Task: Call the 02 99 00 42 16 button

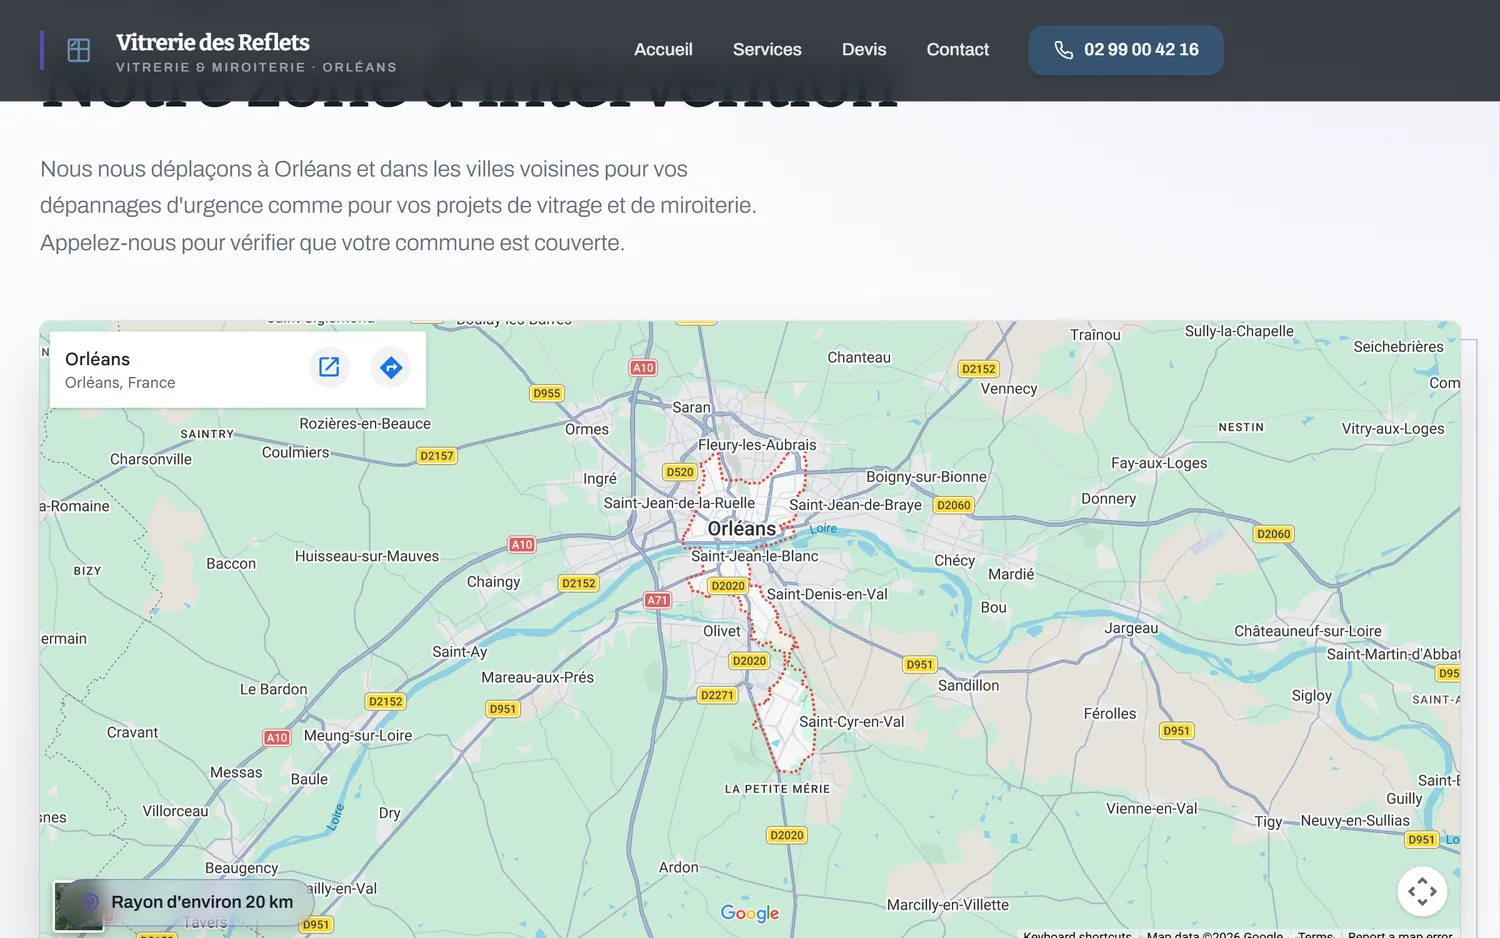Action: click(1126, 50)
